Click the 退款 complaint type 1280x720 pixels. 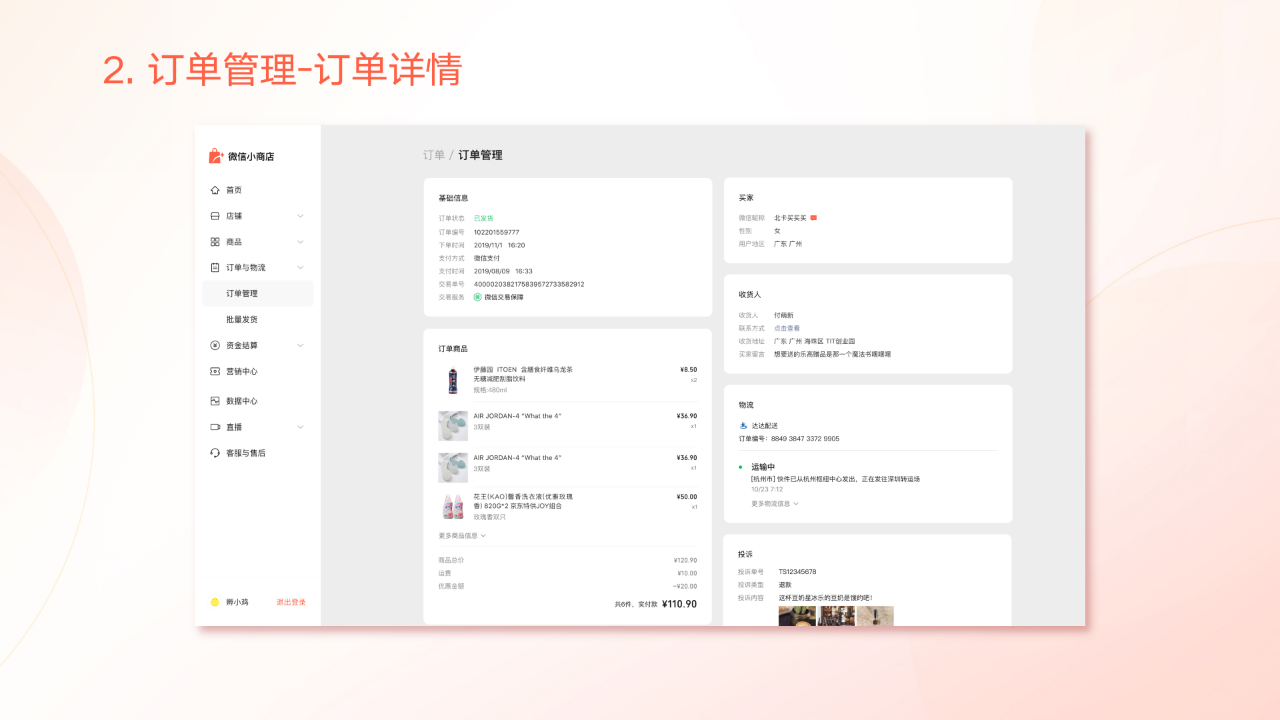tap(785, 585)
